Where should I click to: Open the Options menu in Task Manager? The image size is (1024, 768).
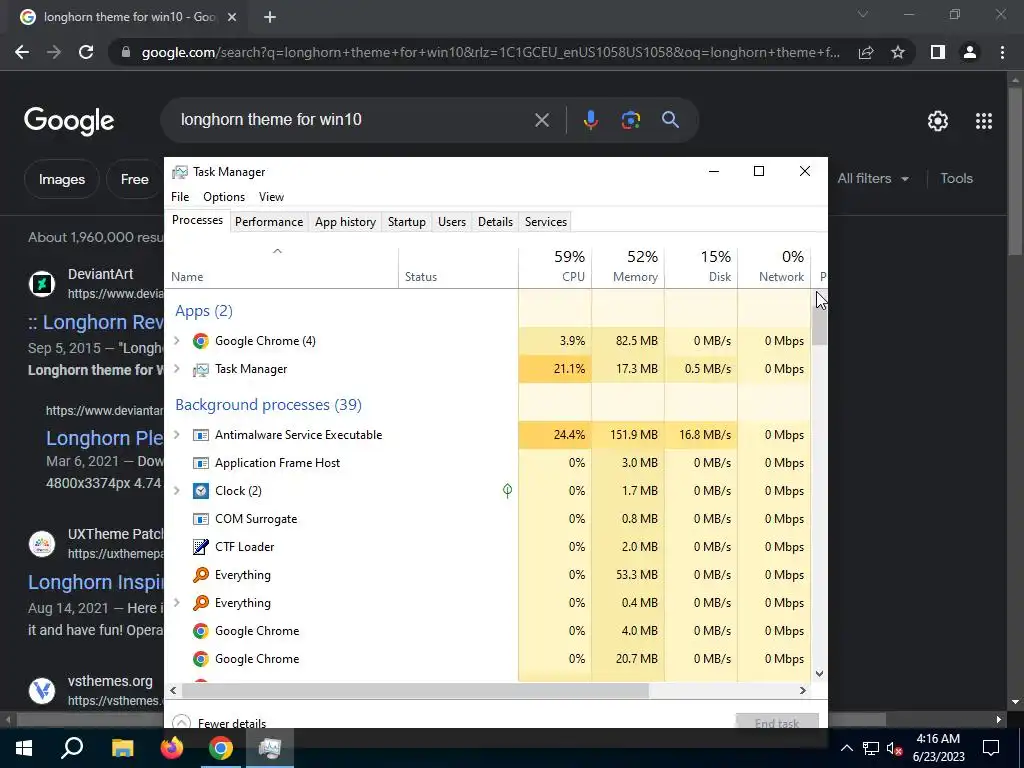coord(224,197)
